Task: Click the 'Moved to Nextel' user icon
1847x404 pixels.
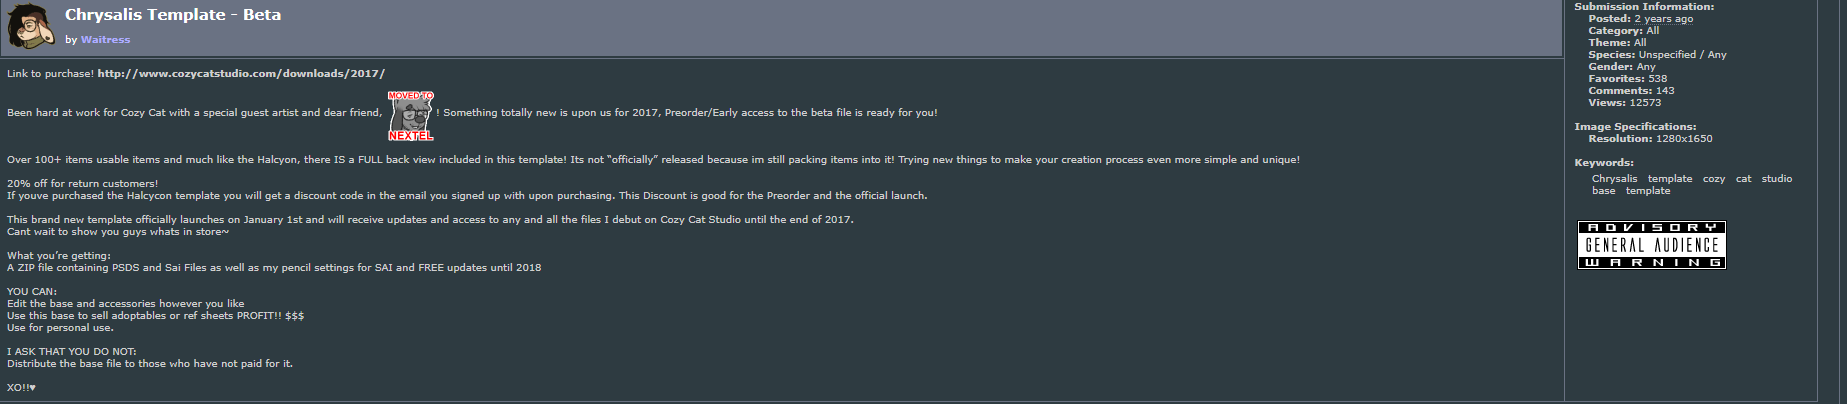Action: [x=410, y=115]
